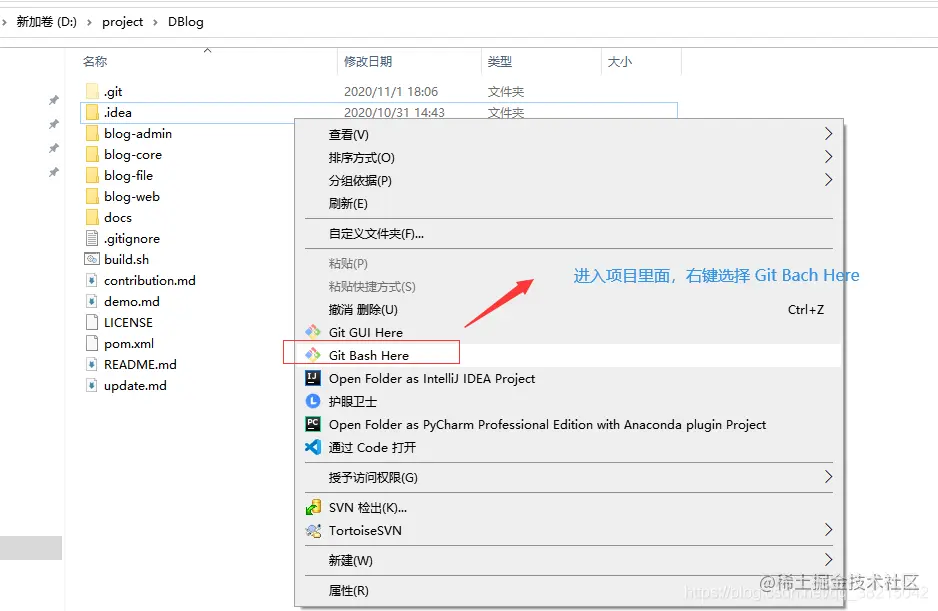Click the build.sh script file icon
This screenshot has height=611, width=938.
92,259
